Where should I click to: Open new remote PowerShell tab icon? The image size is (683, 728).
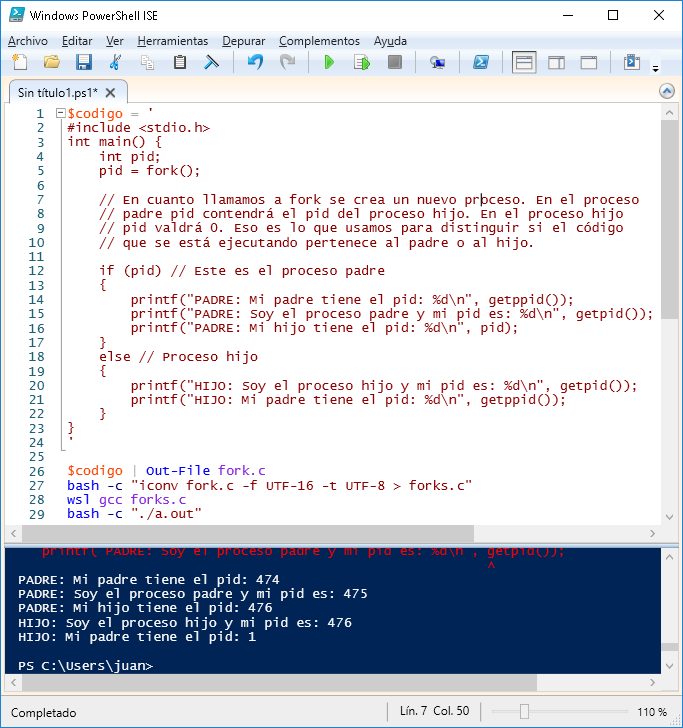pyautogui.click(x=437, y=62)
